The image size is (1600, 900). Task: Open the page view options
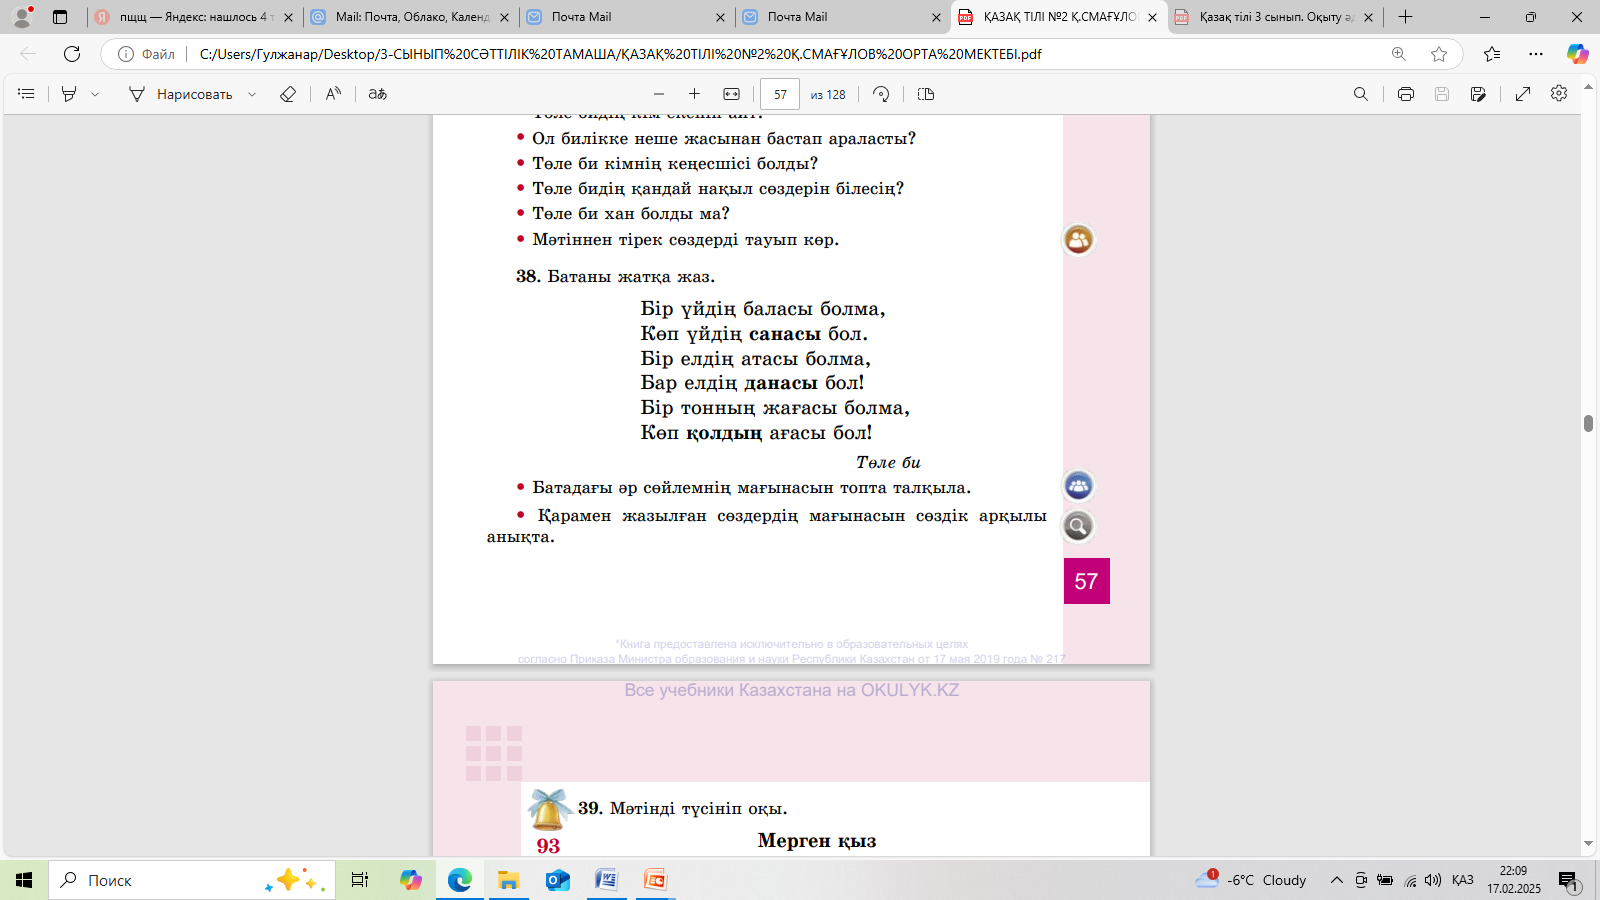pyautogui.click(x=926, y=94)
